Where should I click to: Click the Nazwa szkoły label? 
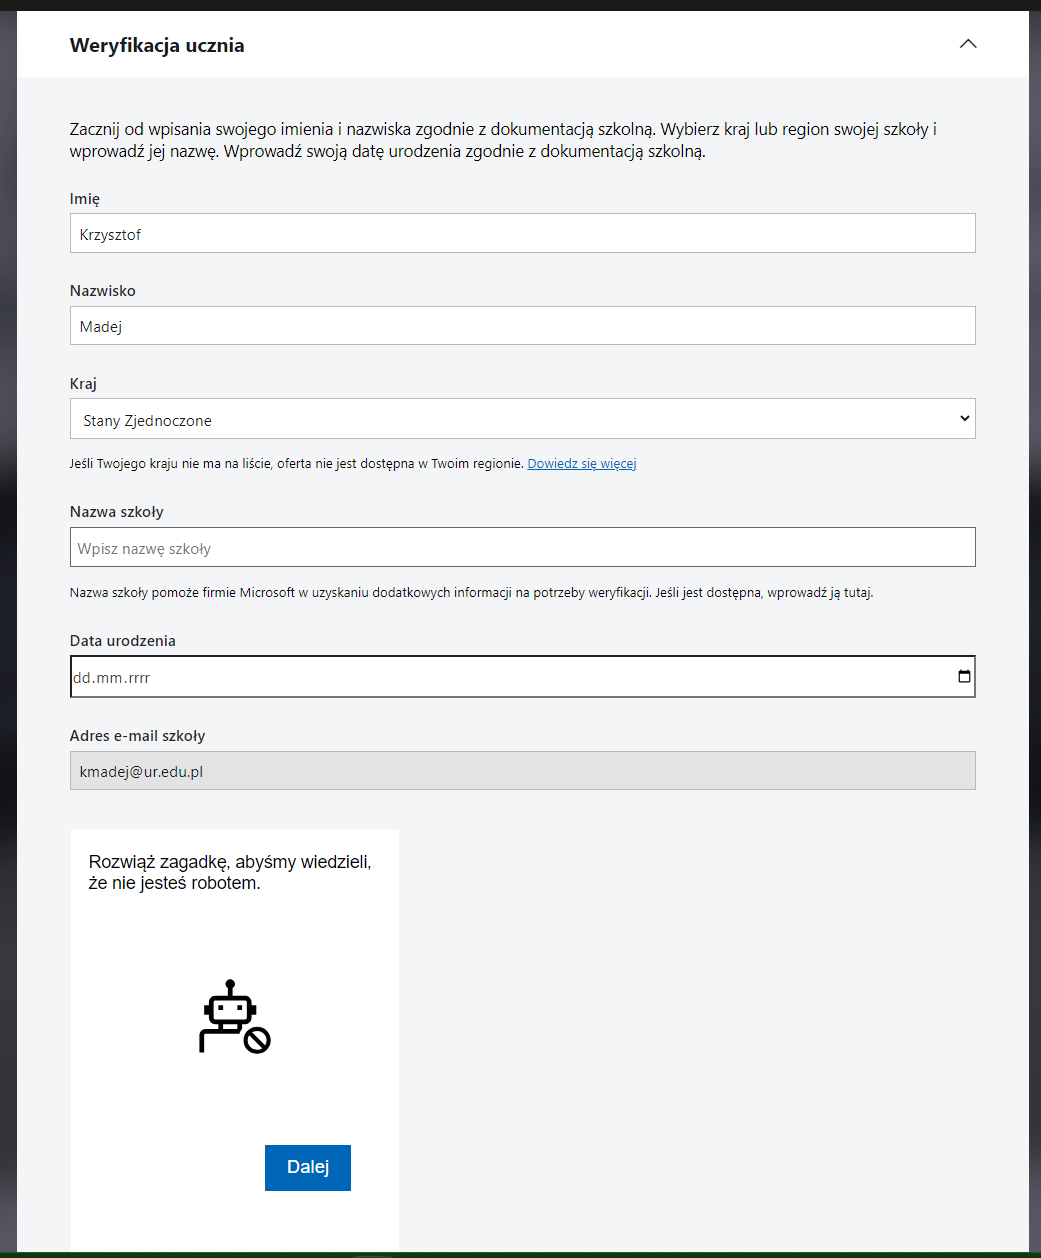click(x=116, y=512)
